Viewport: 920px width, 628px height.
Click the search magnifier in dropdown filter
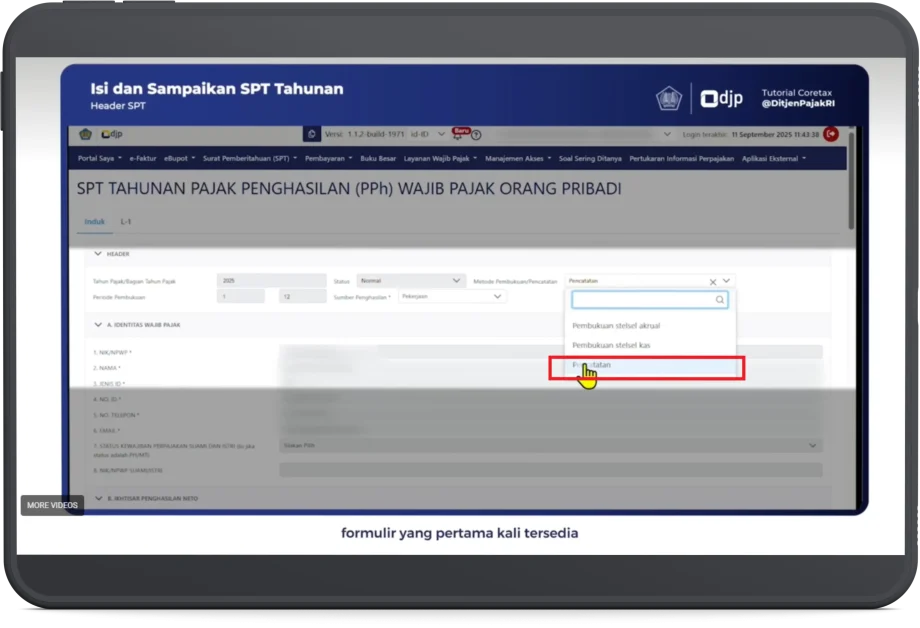point(719,300)
